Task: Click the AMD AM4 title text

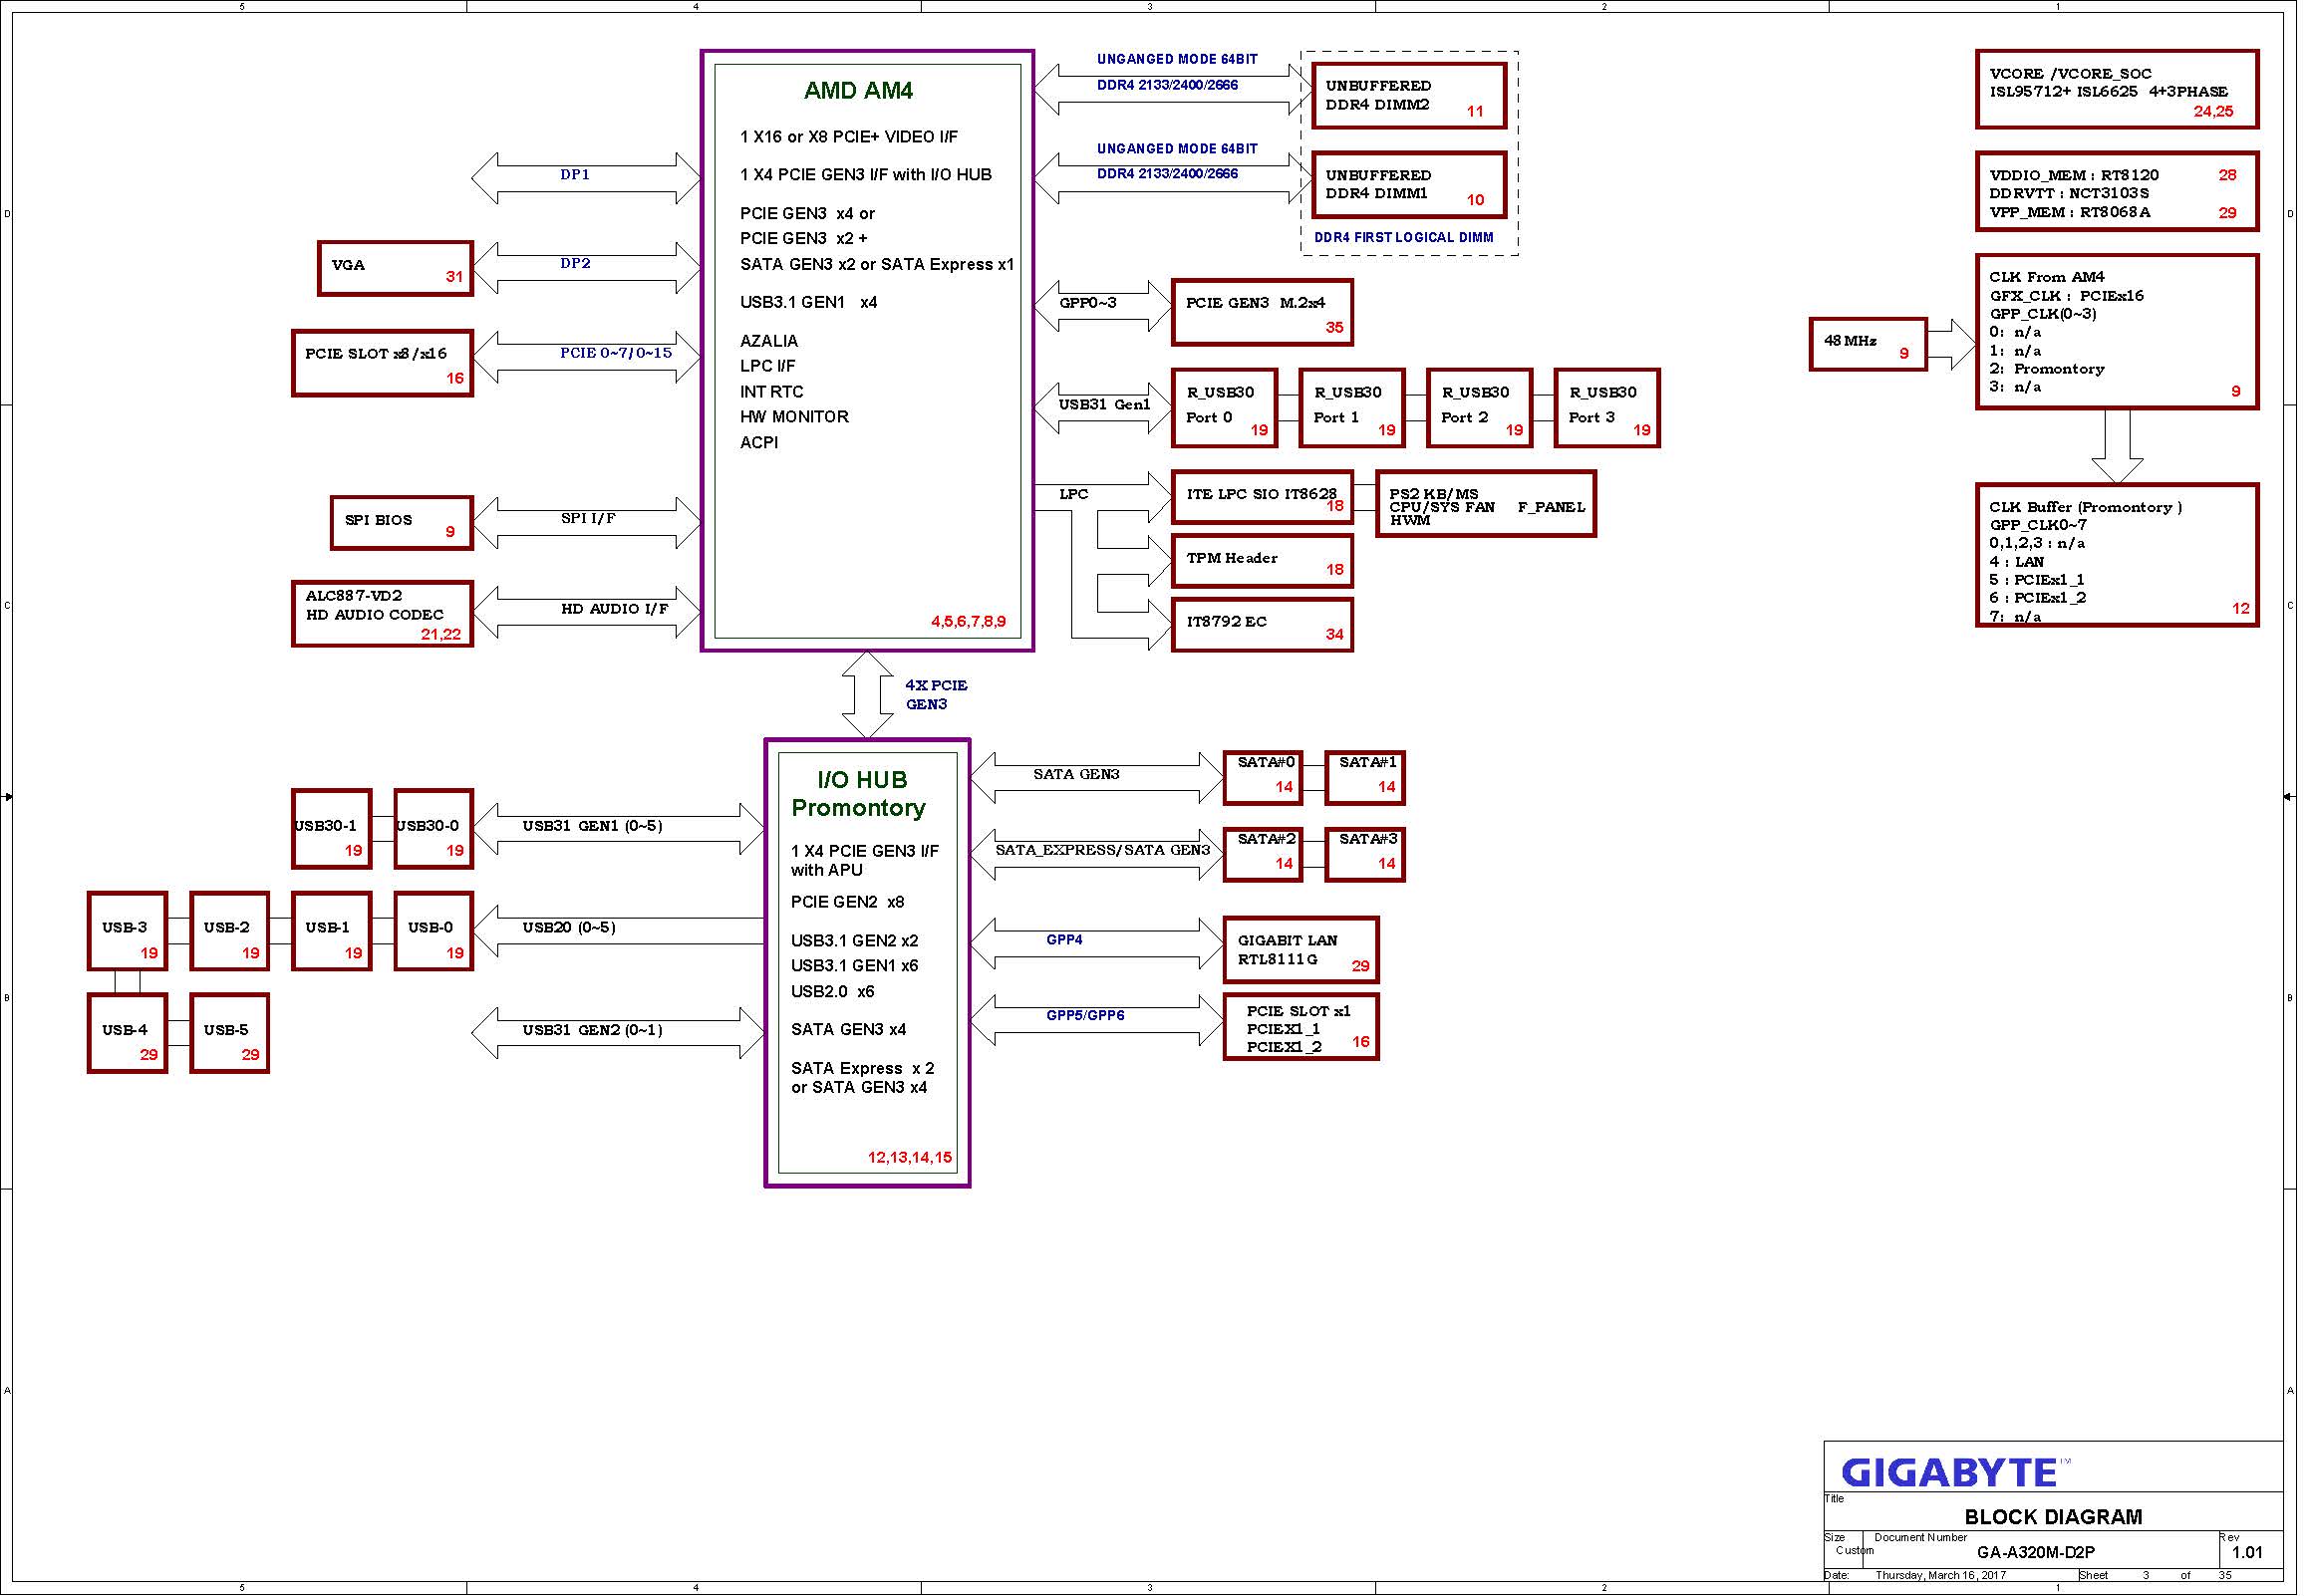Action: pyautogui.click(x=861, y=91)
